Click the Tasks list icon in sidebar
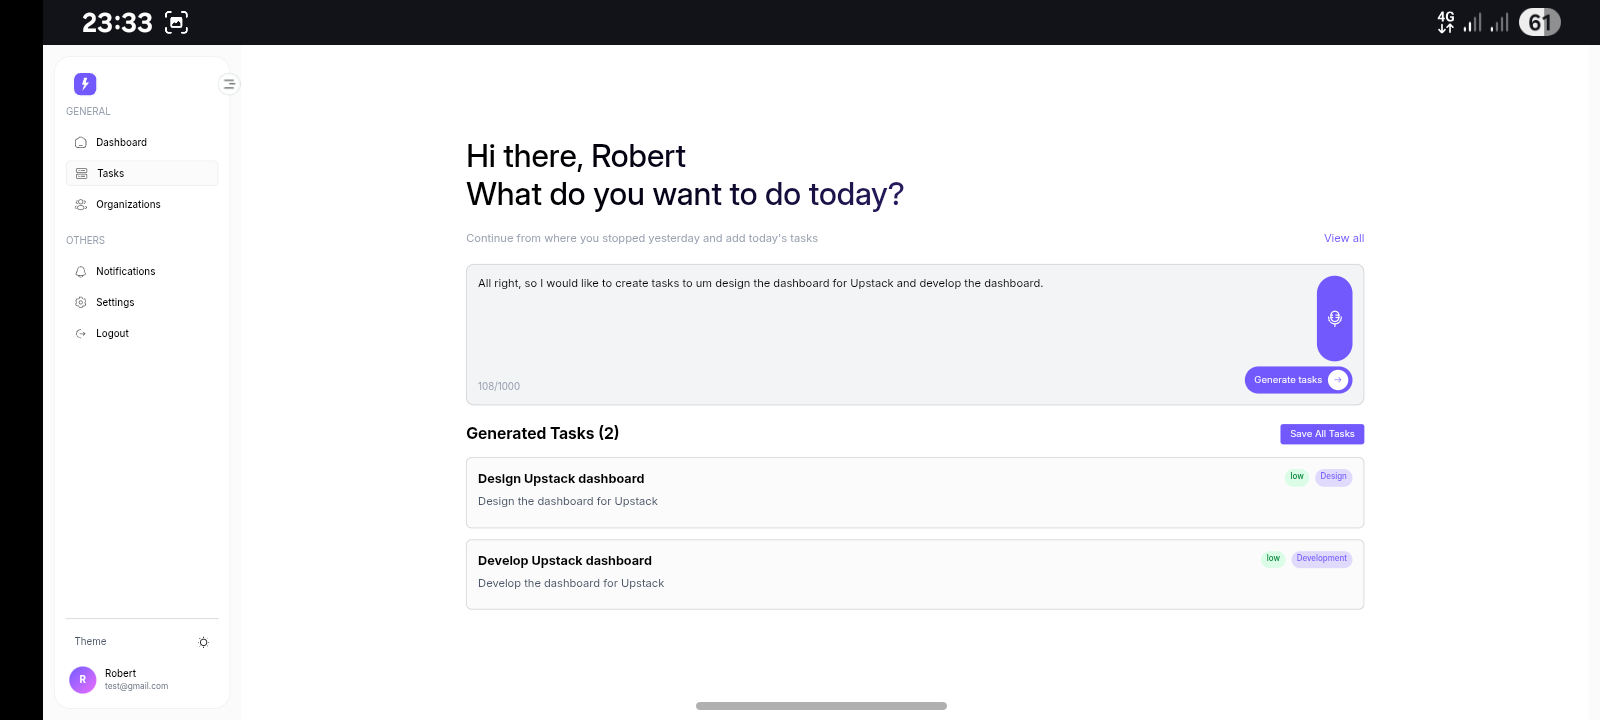 tap(82, 174)
